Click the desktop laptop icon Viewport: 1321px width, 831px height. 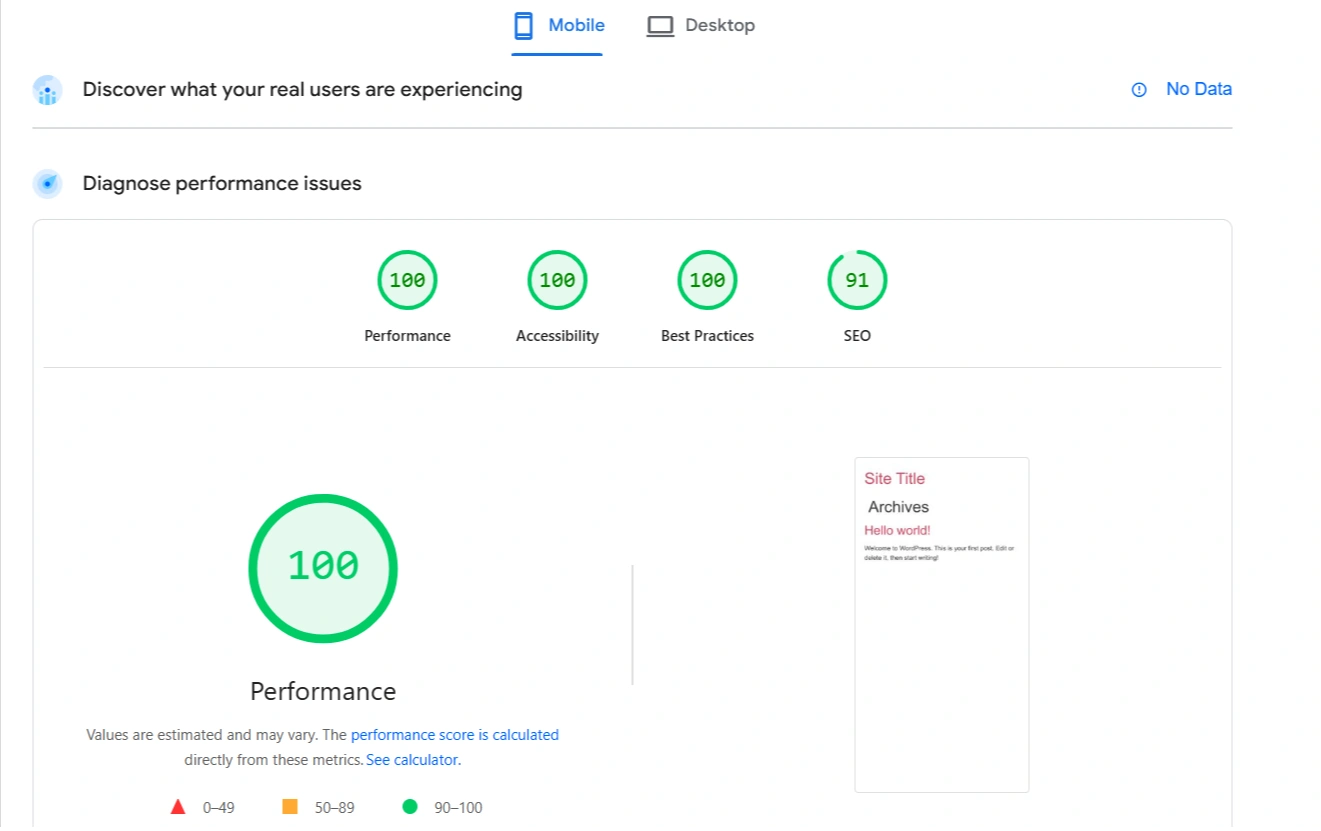click(660, 26)
